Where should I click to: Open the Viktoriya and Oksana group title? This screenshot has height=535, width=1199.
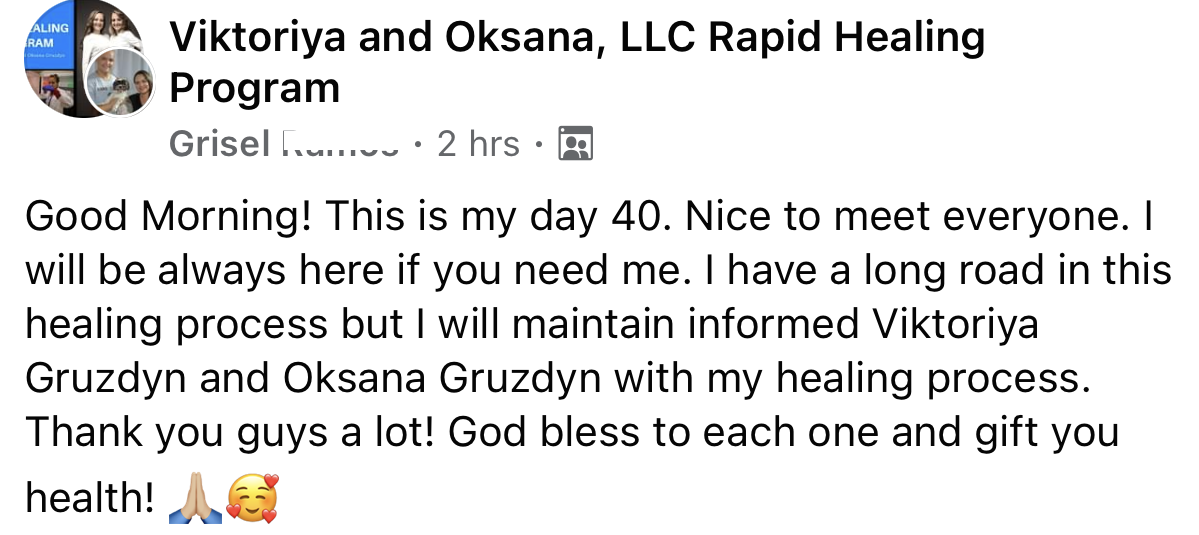[x=577, y=63]
